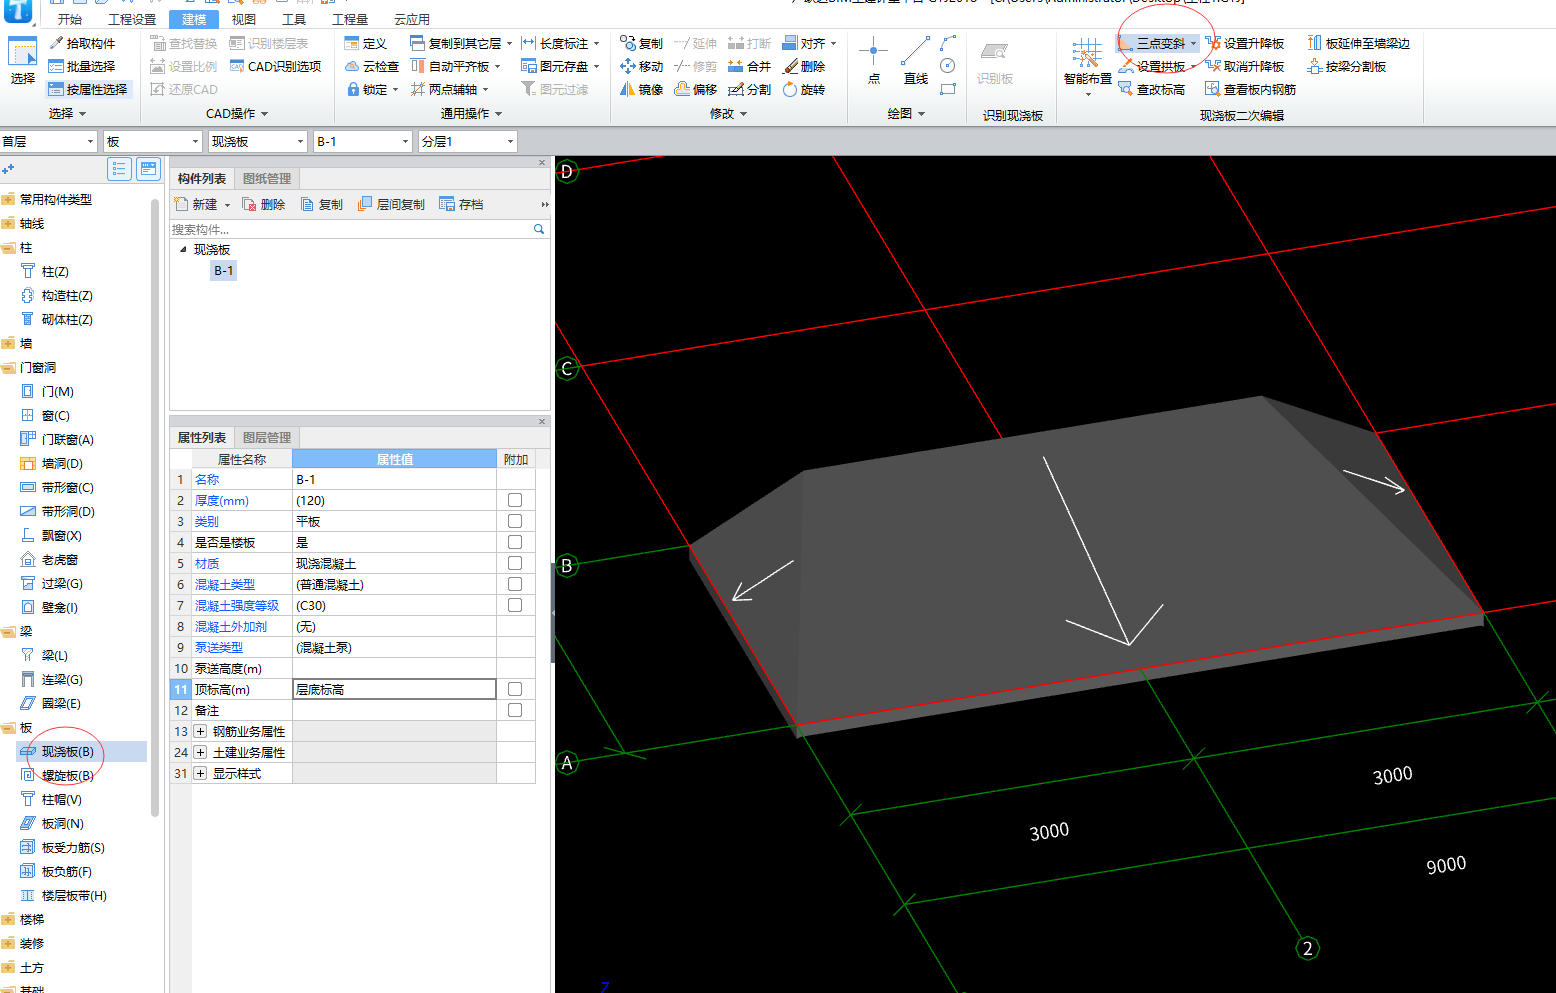Viewport: 1556px width, 993px height.
Task: Select B-1 in the component list
Action: pyautogui.click(x=224, y=271)
